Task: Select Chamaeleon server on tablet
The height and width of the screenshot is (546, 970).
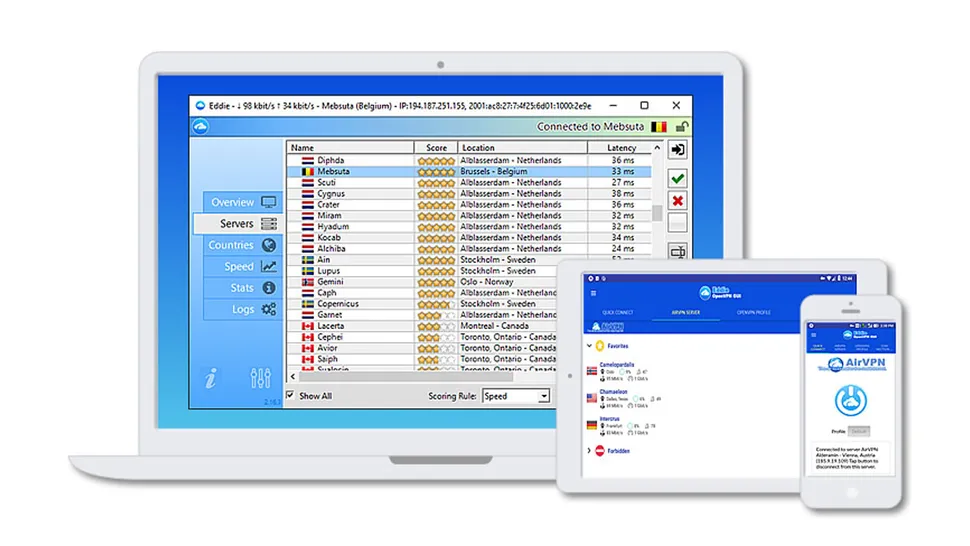Action: click(x=624, y=398)
